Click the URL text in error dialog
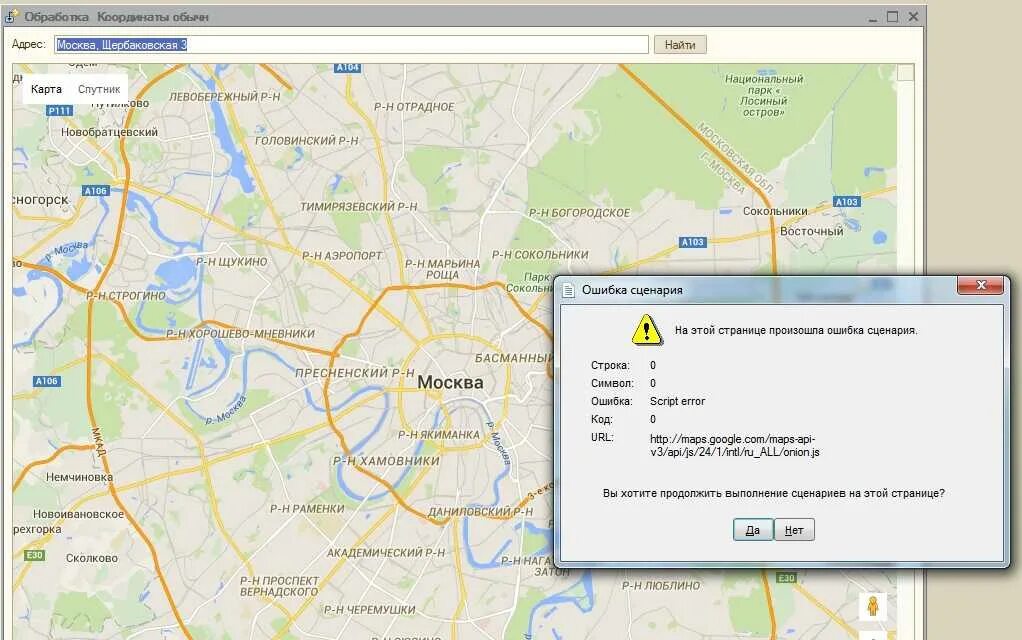The width and height of the screenshot is (1022, 640). click(x=735, y=446)
